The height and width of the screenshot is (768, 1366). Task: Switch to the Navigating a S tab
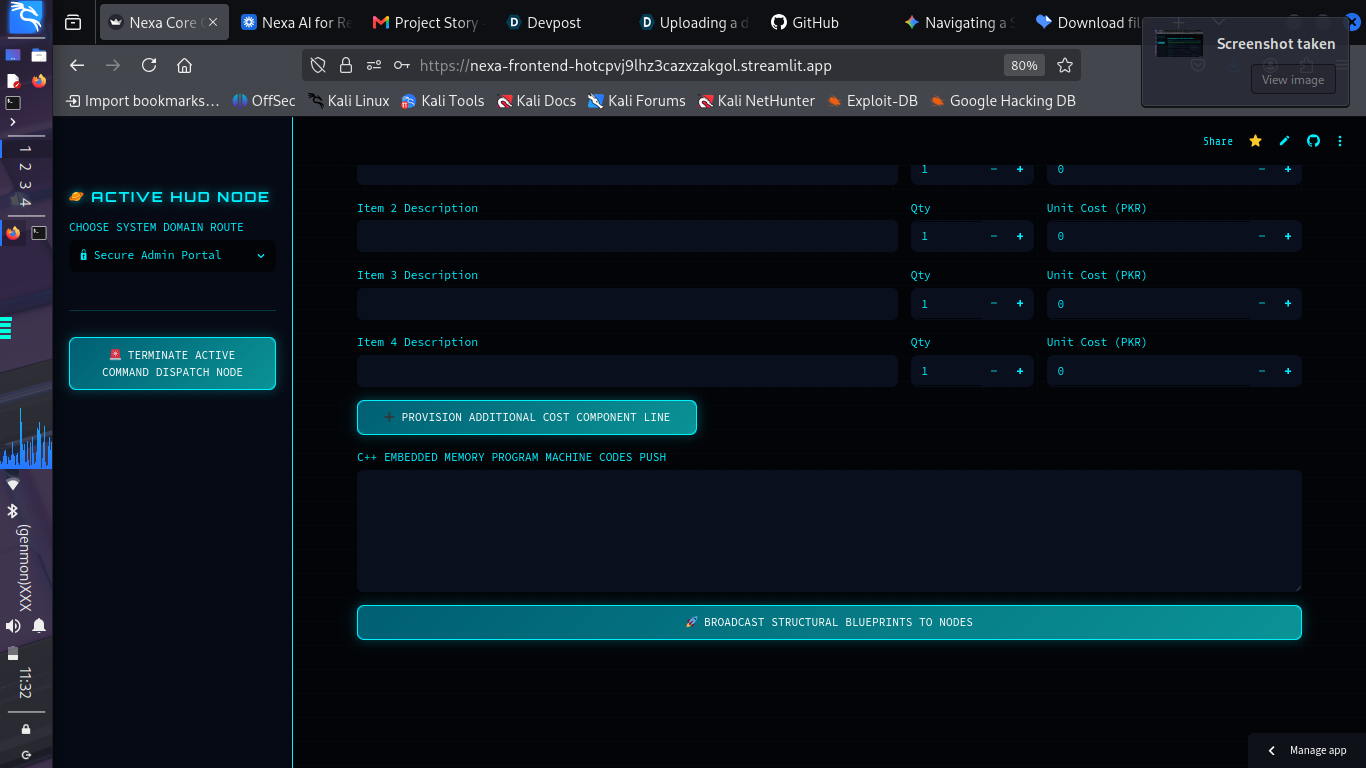pyautogui.click(x=959, y=22)
